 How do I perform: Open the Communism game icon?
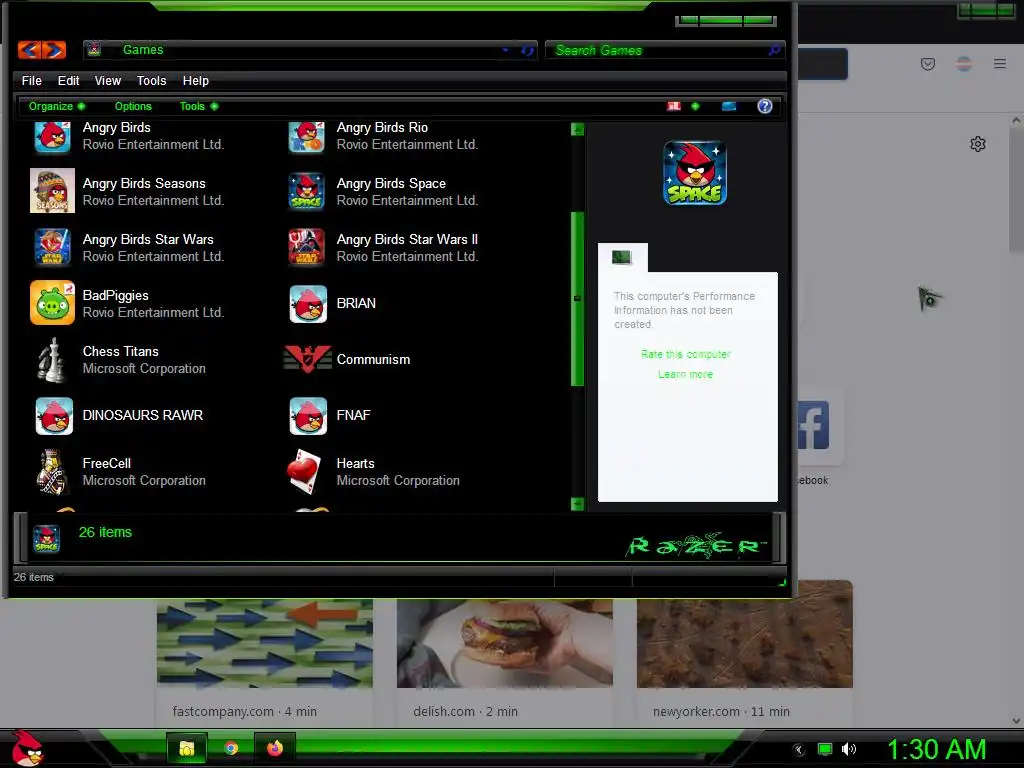(x=308, y=359)
